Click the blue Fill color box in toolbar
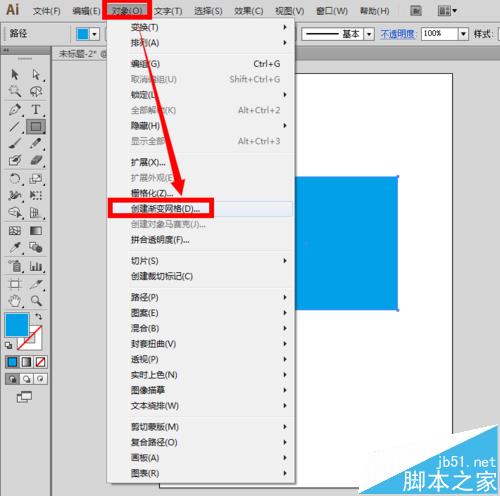500x496 pixels. click(17, 325)
